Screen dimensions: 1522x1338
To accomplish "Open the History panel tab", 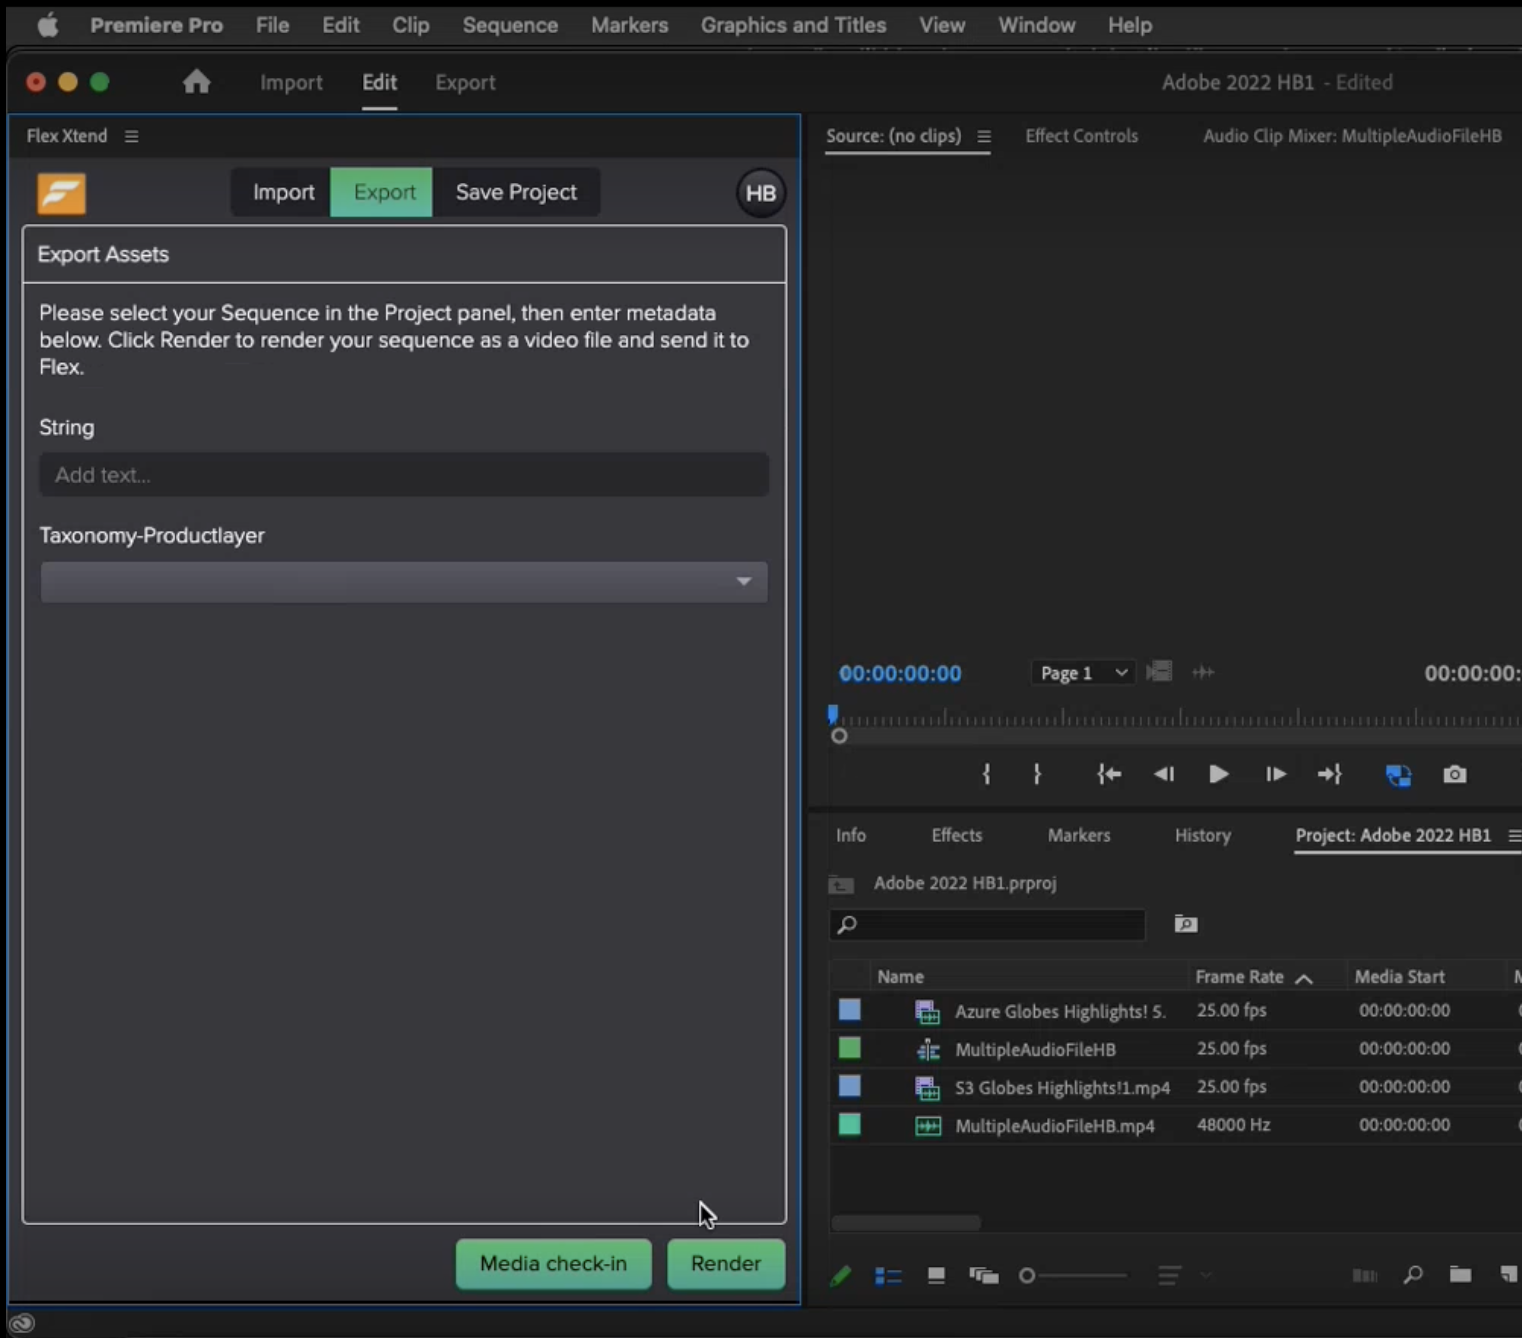I will [x=1203, y=835].
